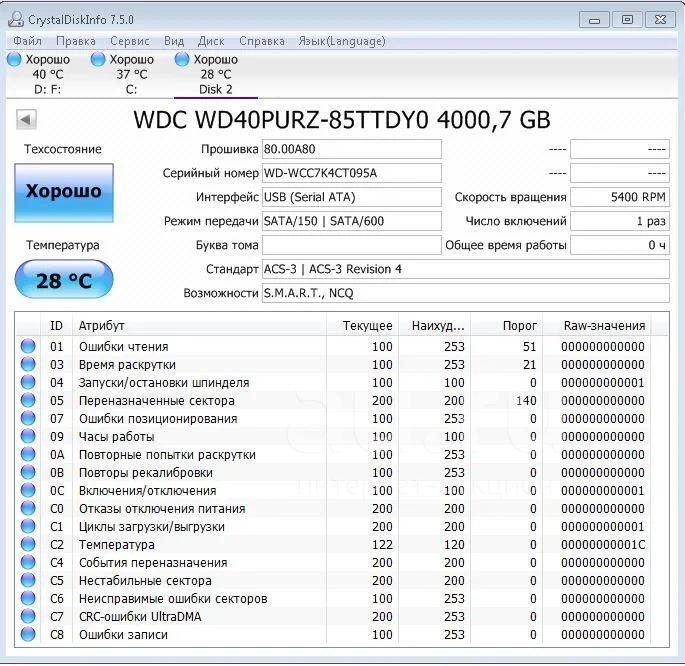Click status icon for C5 Нестабильные сектора

pos(28,580)
